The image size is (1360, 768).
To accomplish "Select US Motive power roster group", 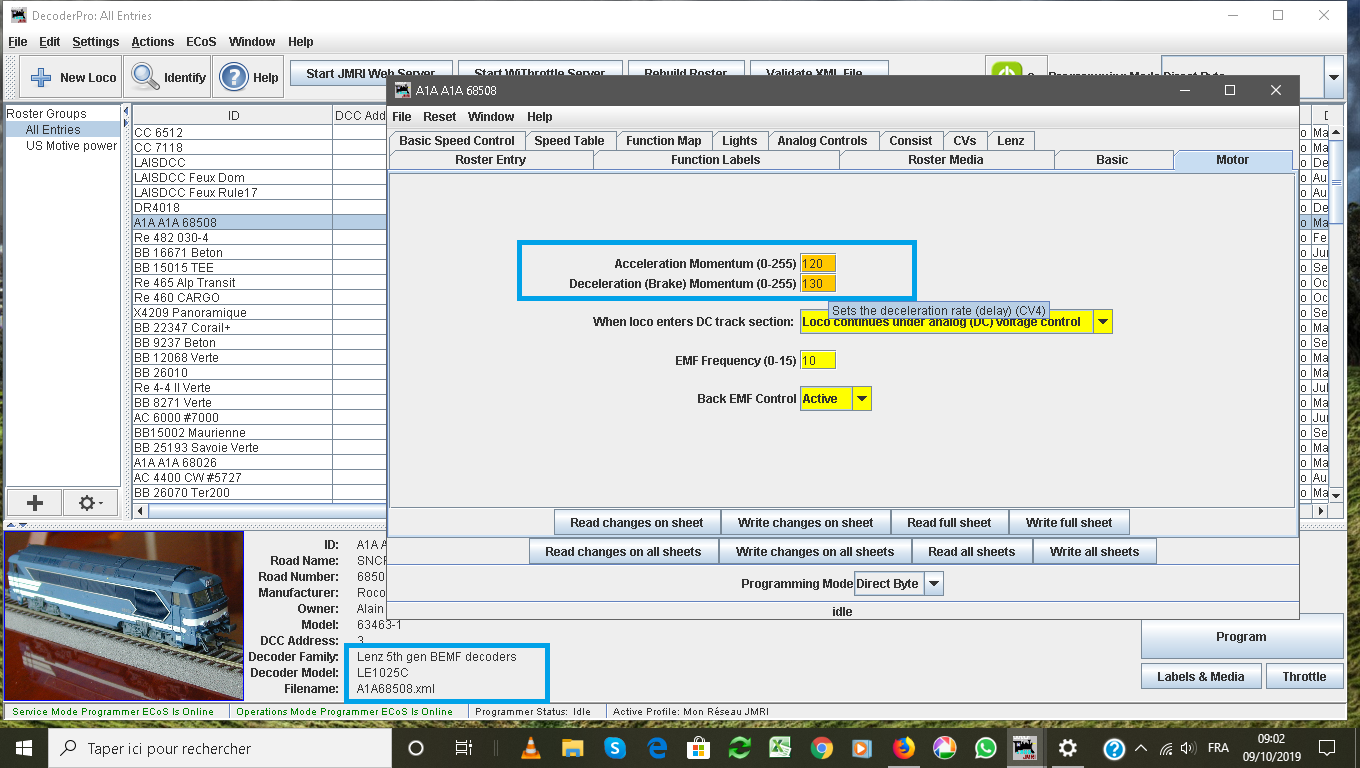I will [71, 146].
